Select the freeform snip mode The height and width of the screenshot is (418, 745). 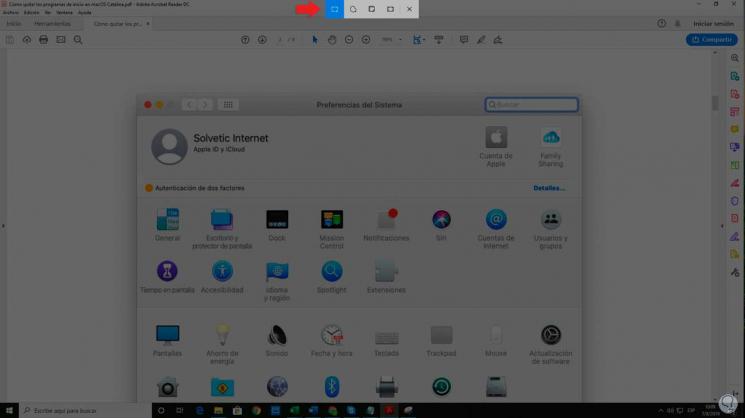point(353,9)
